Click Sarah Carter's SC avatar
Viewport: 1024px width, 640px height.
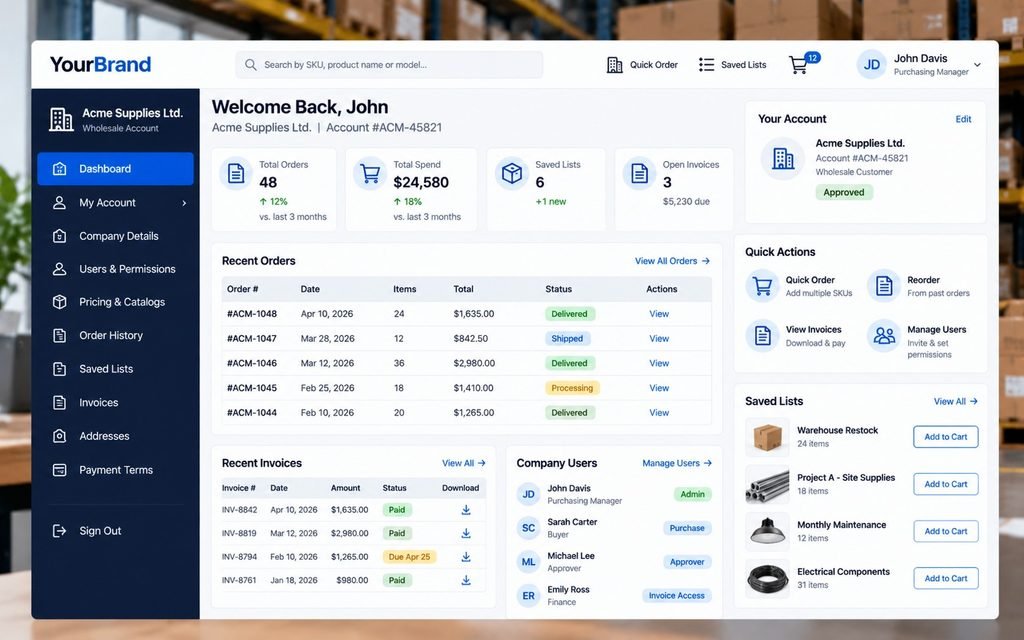pos(528,528)
